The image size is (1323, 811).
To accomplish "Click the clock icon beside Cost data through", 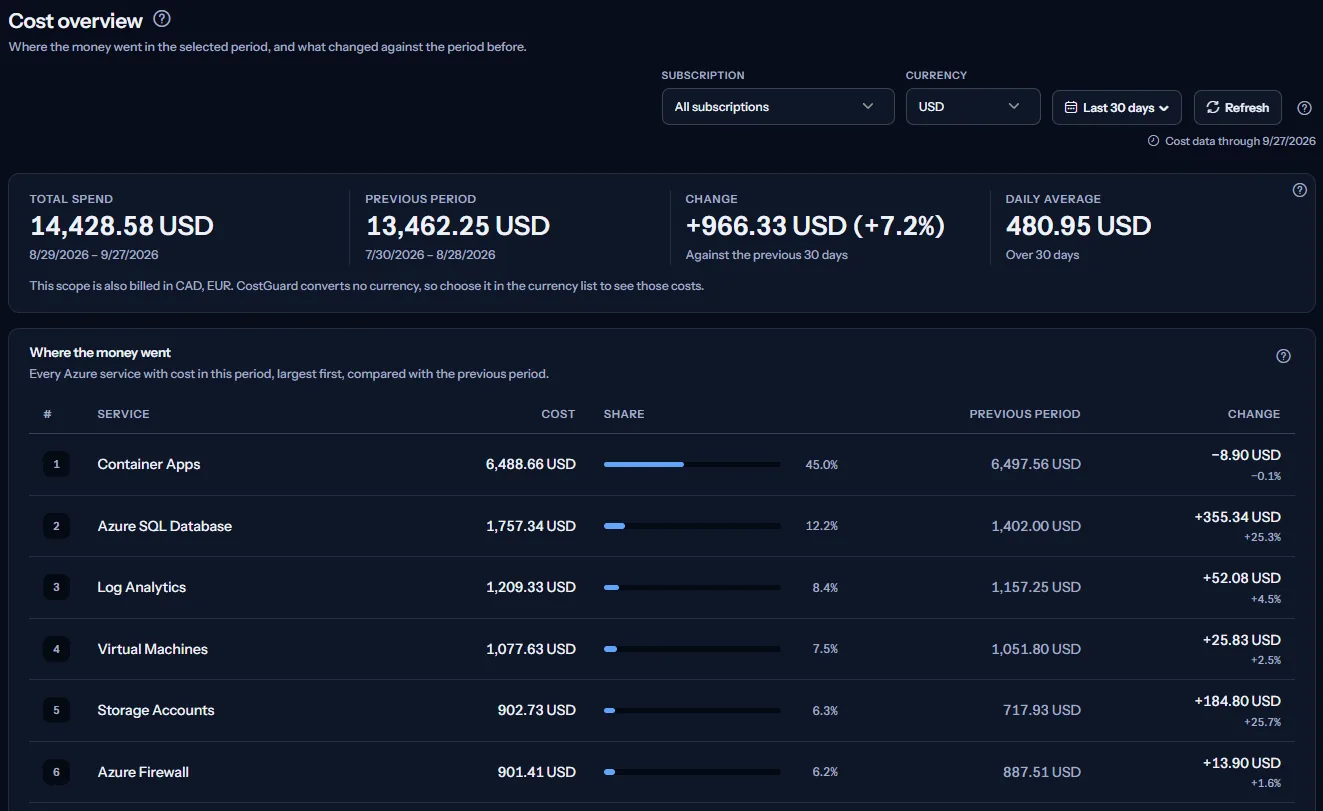I will click(1153, 141).
